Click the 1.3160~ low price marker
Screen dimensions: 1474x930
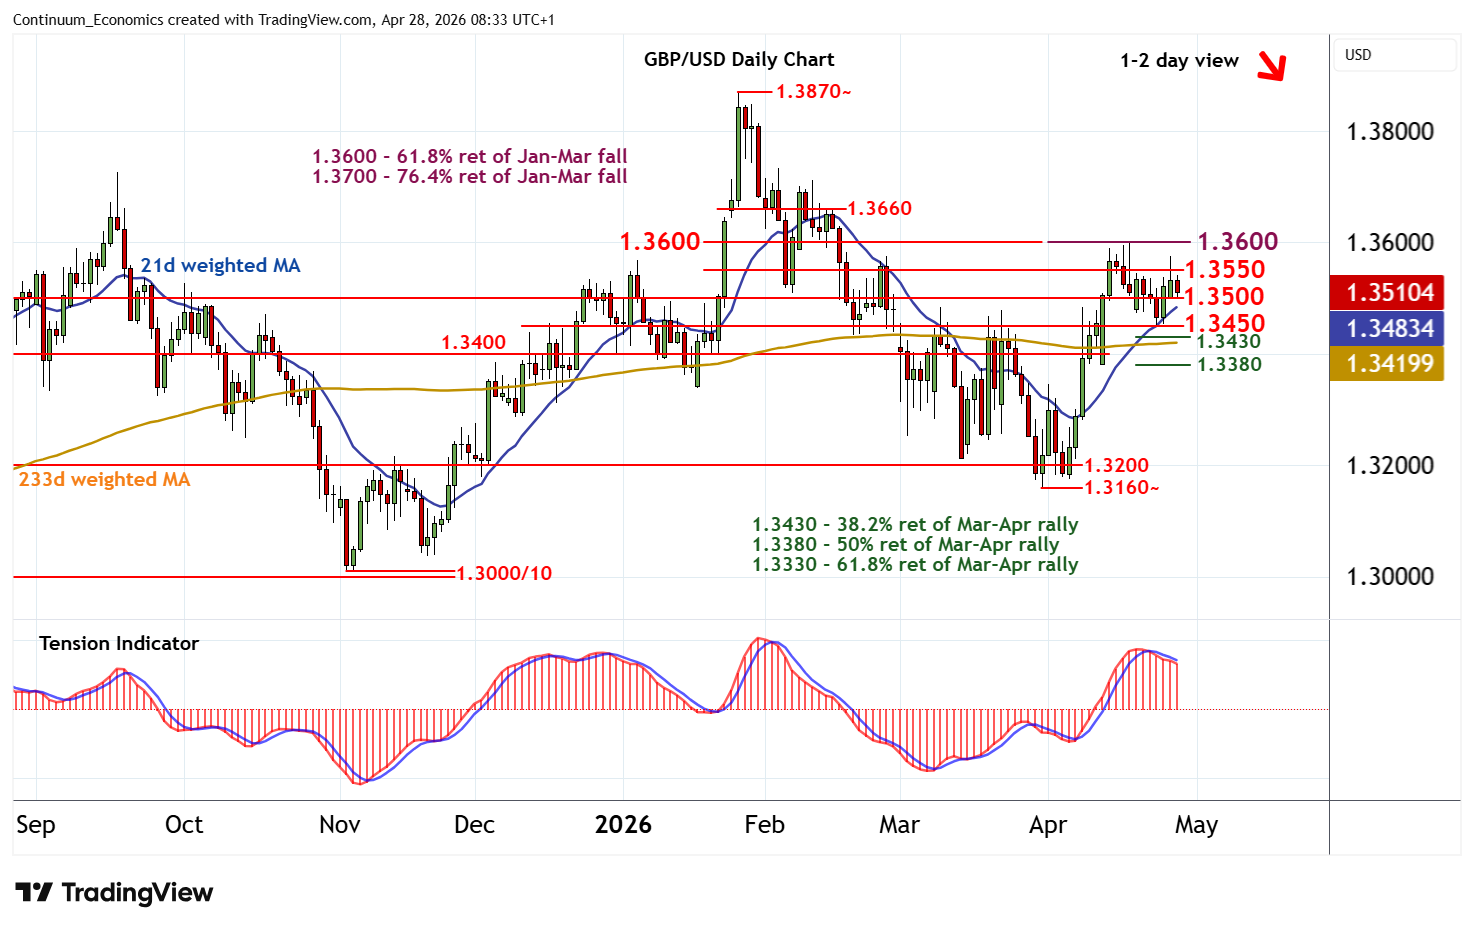pyautogui.click(x=1121, y=488)
